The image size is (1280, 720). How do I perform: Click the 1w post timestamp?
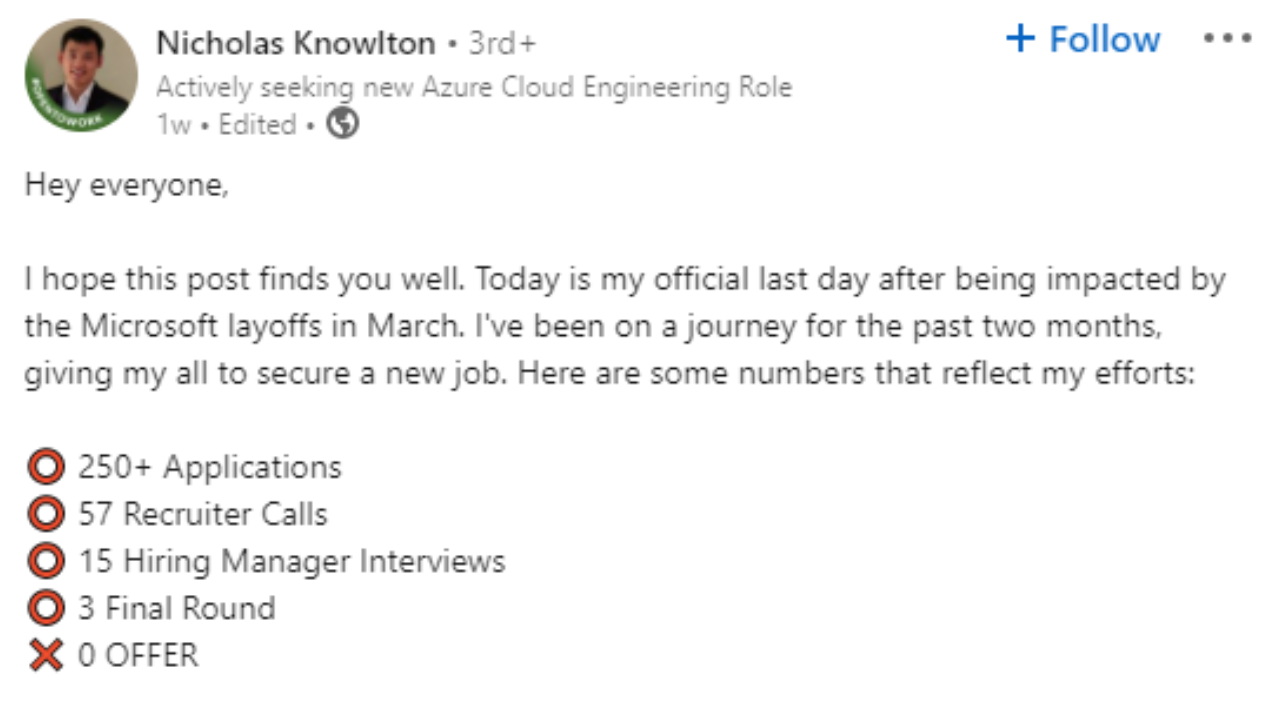coord(172,125)
